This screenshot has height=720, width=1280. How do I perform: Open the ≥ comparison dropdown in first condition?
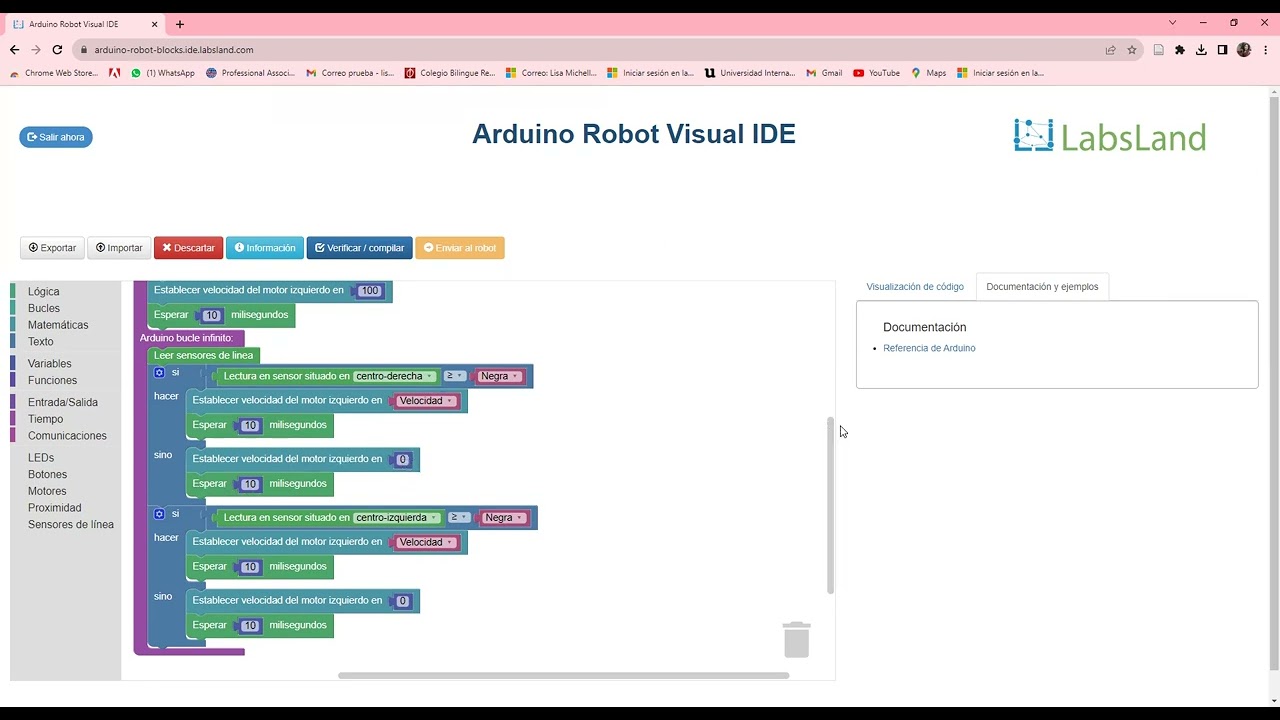455,376
